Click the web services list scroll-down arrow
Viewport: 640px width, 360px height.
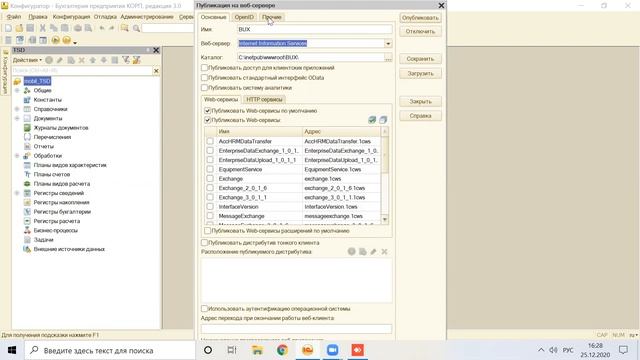click(384, 220)
